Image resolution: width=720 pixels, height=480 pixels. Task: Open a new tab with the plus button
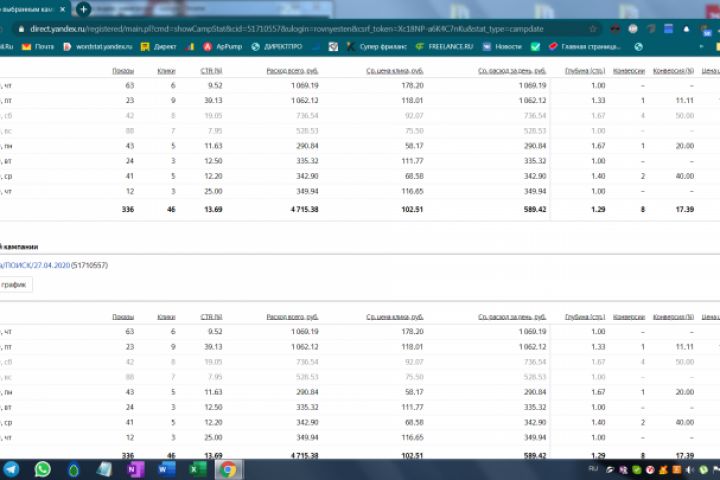click(83, 9)
